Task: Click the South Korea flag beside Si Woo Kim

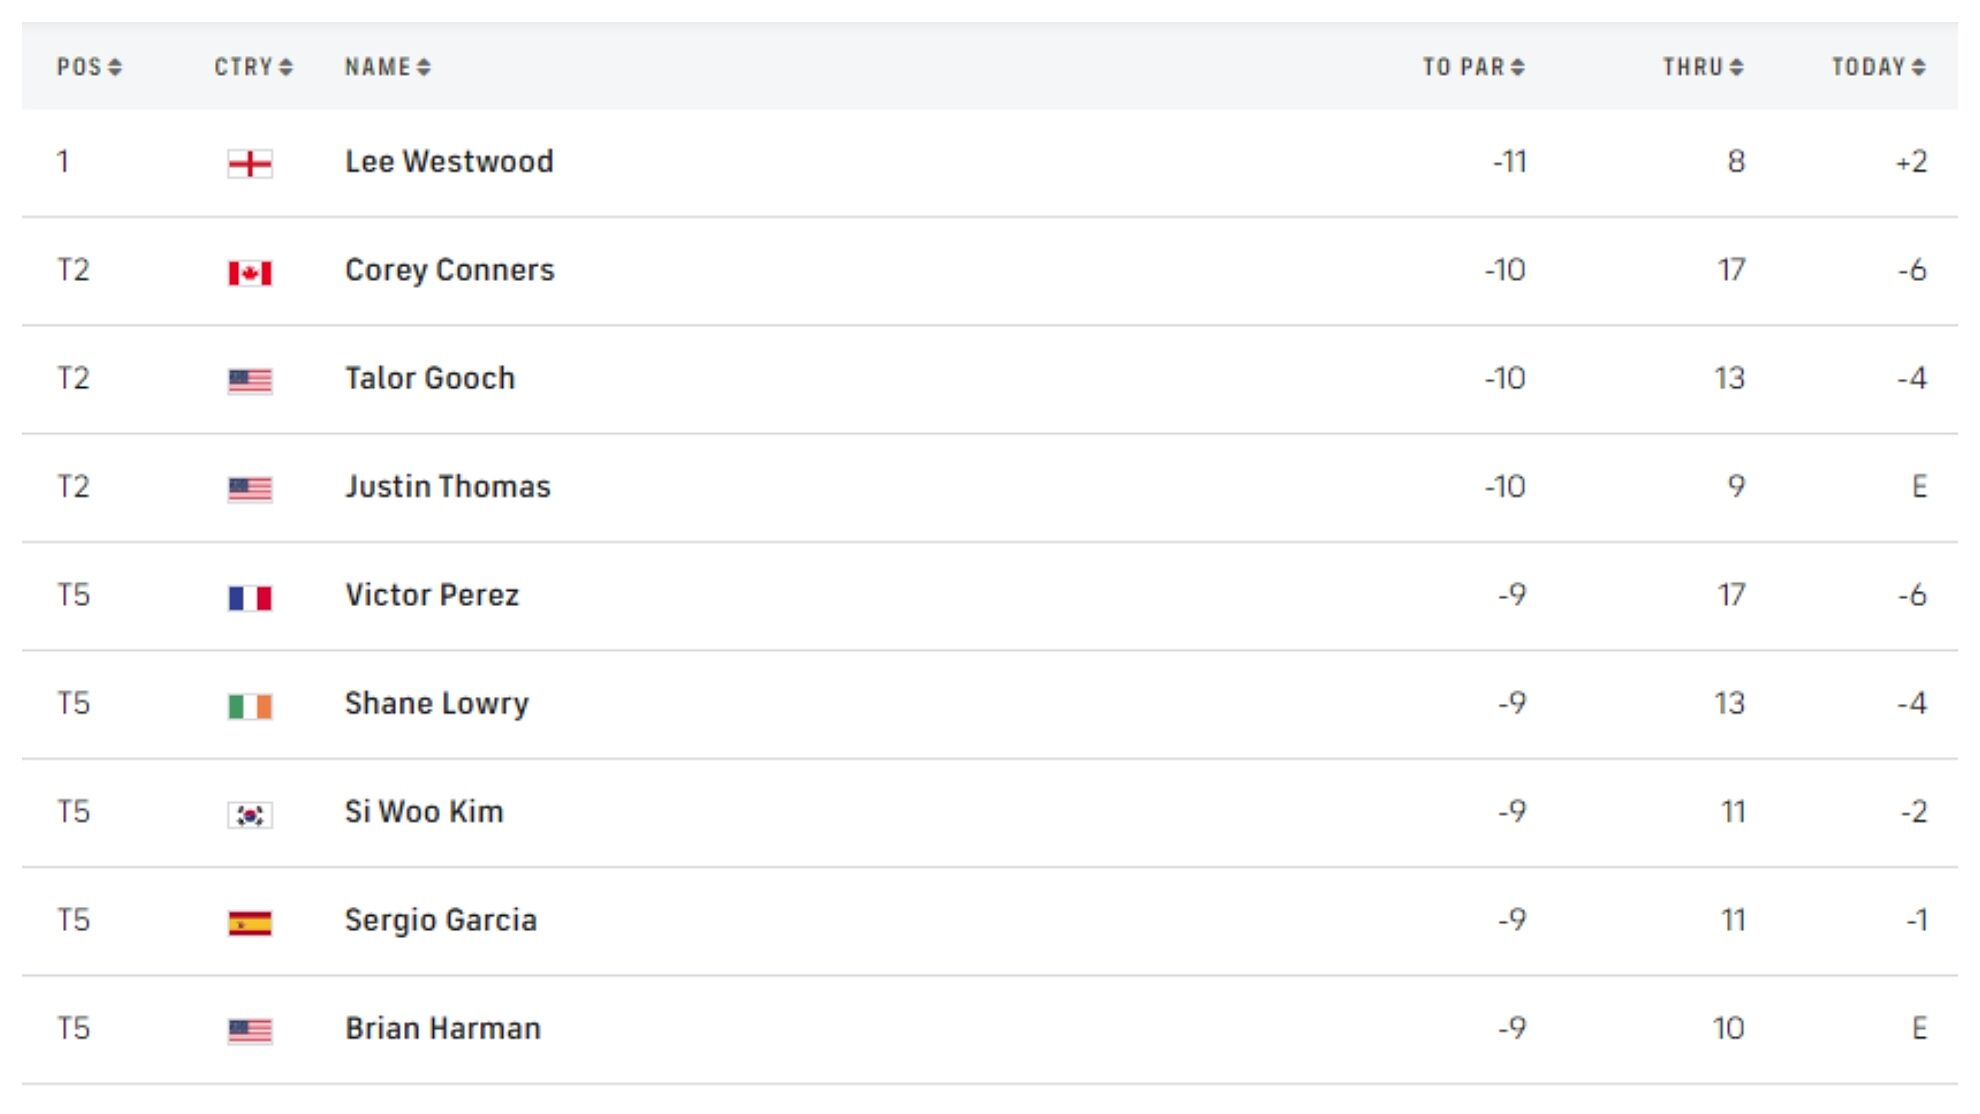Action: [249, 814]
